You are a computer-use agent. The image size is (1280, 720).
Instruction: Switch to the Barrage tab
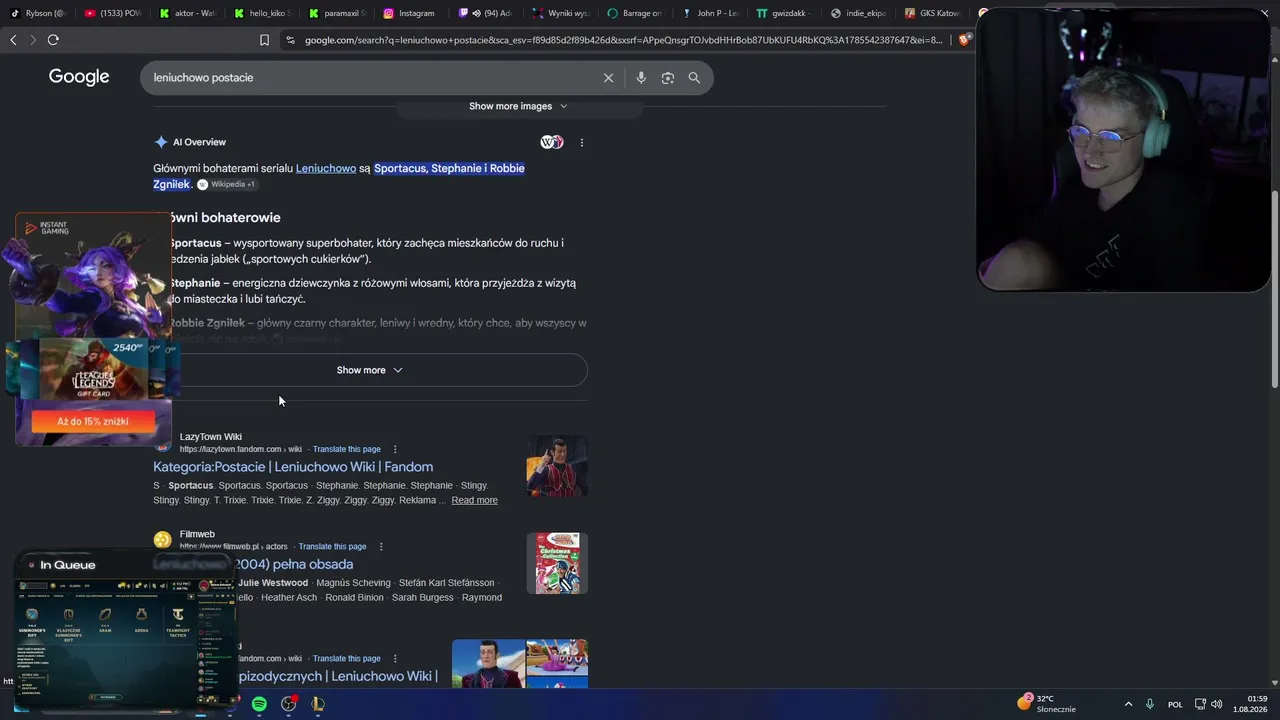click(x=634, y=13)
